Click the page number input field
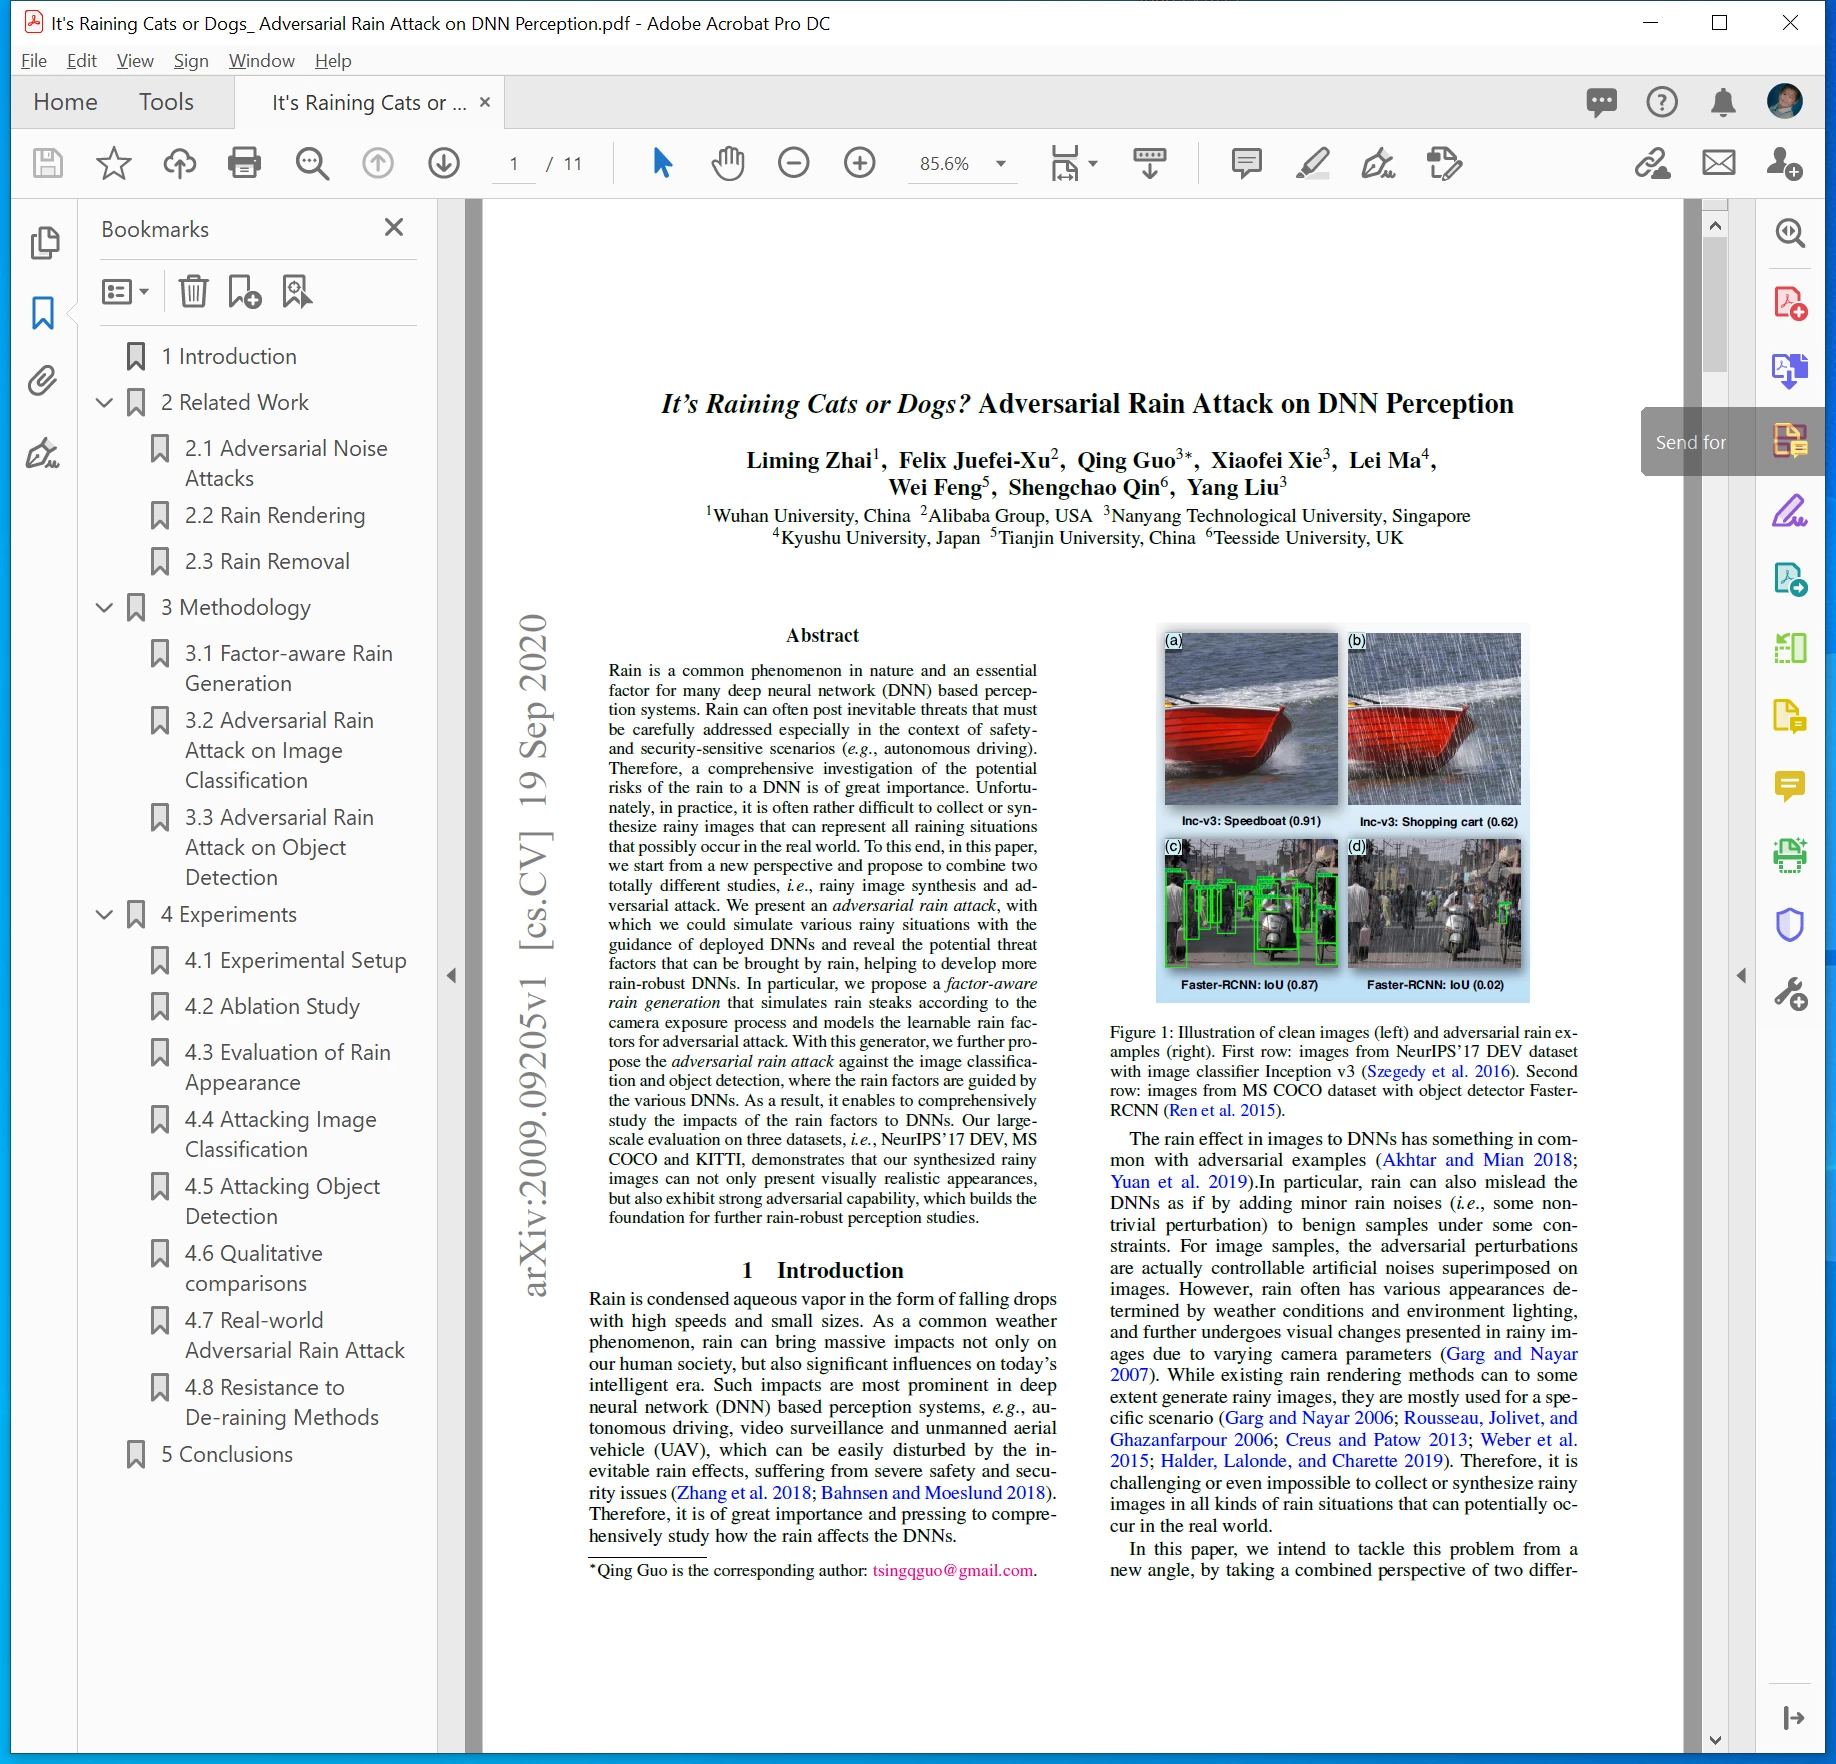Image resolution: width=1836 pixels, height=1764 pixels. point(514,164)
